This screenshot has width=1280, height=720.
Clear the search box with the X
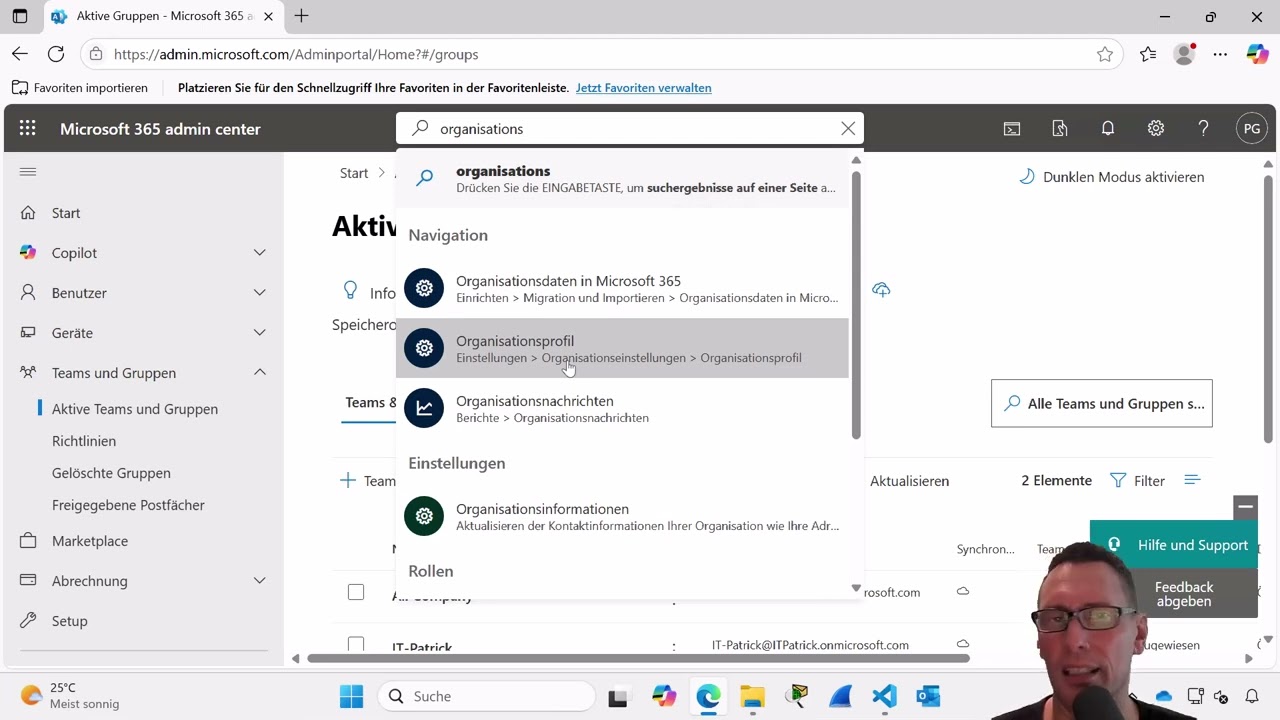pyautogui.click(x=848, y=128)
